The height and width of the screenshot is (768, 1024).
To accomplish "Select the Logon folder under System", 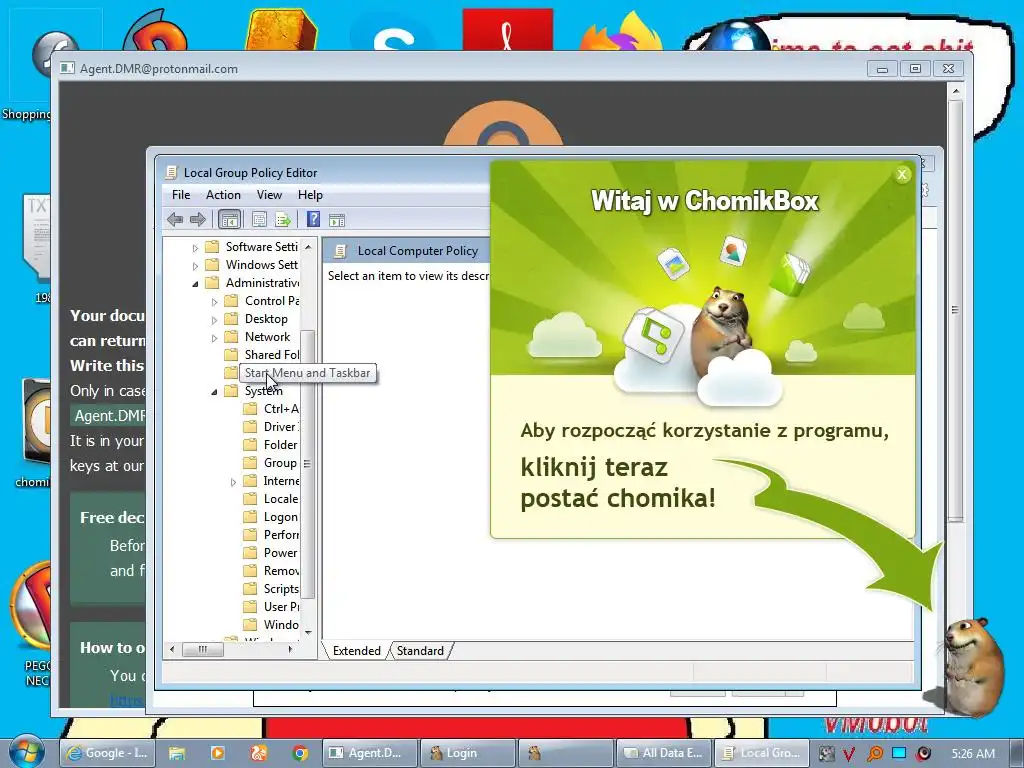I will [281, 517].
